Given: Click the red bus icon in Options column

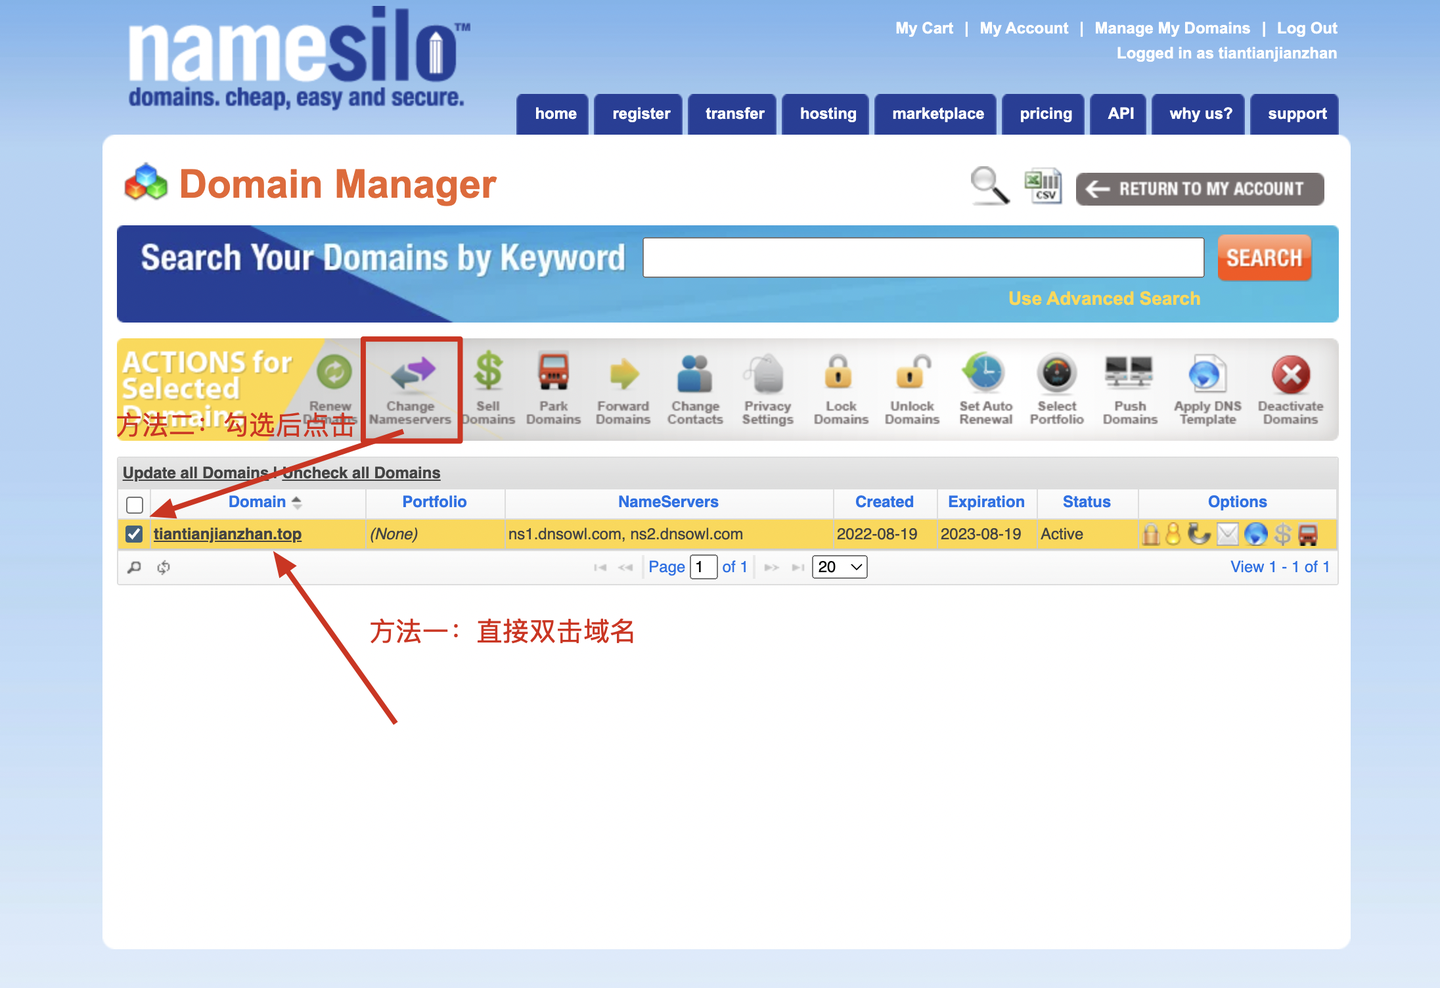Looking at the screenshot, I should point(1308,535).
